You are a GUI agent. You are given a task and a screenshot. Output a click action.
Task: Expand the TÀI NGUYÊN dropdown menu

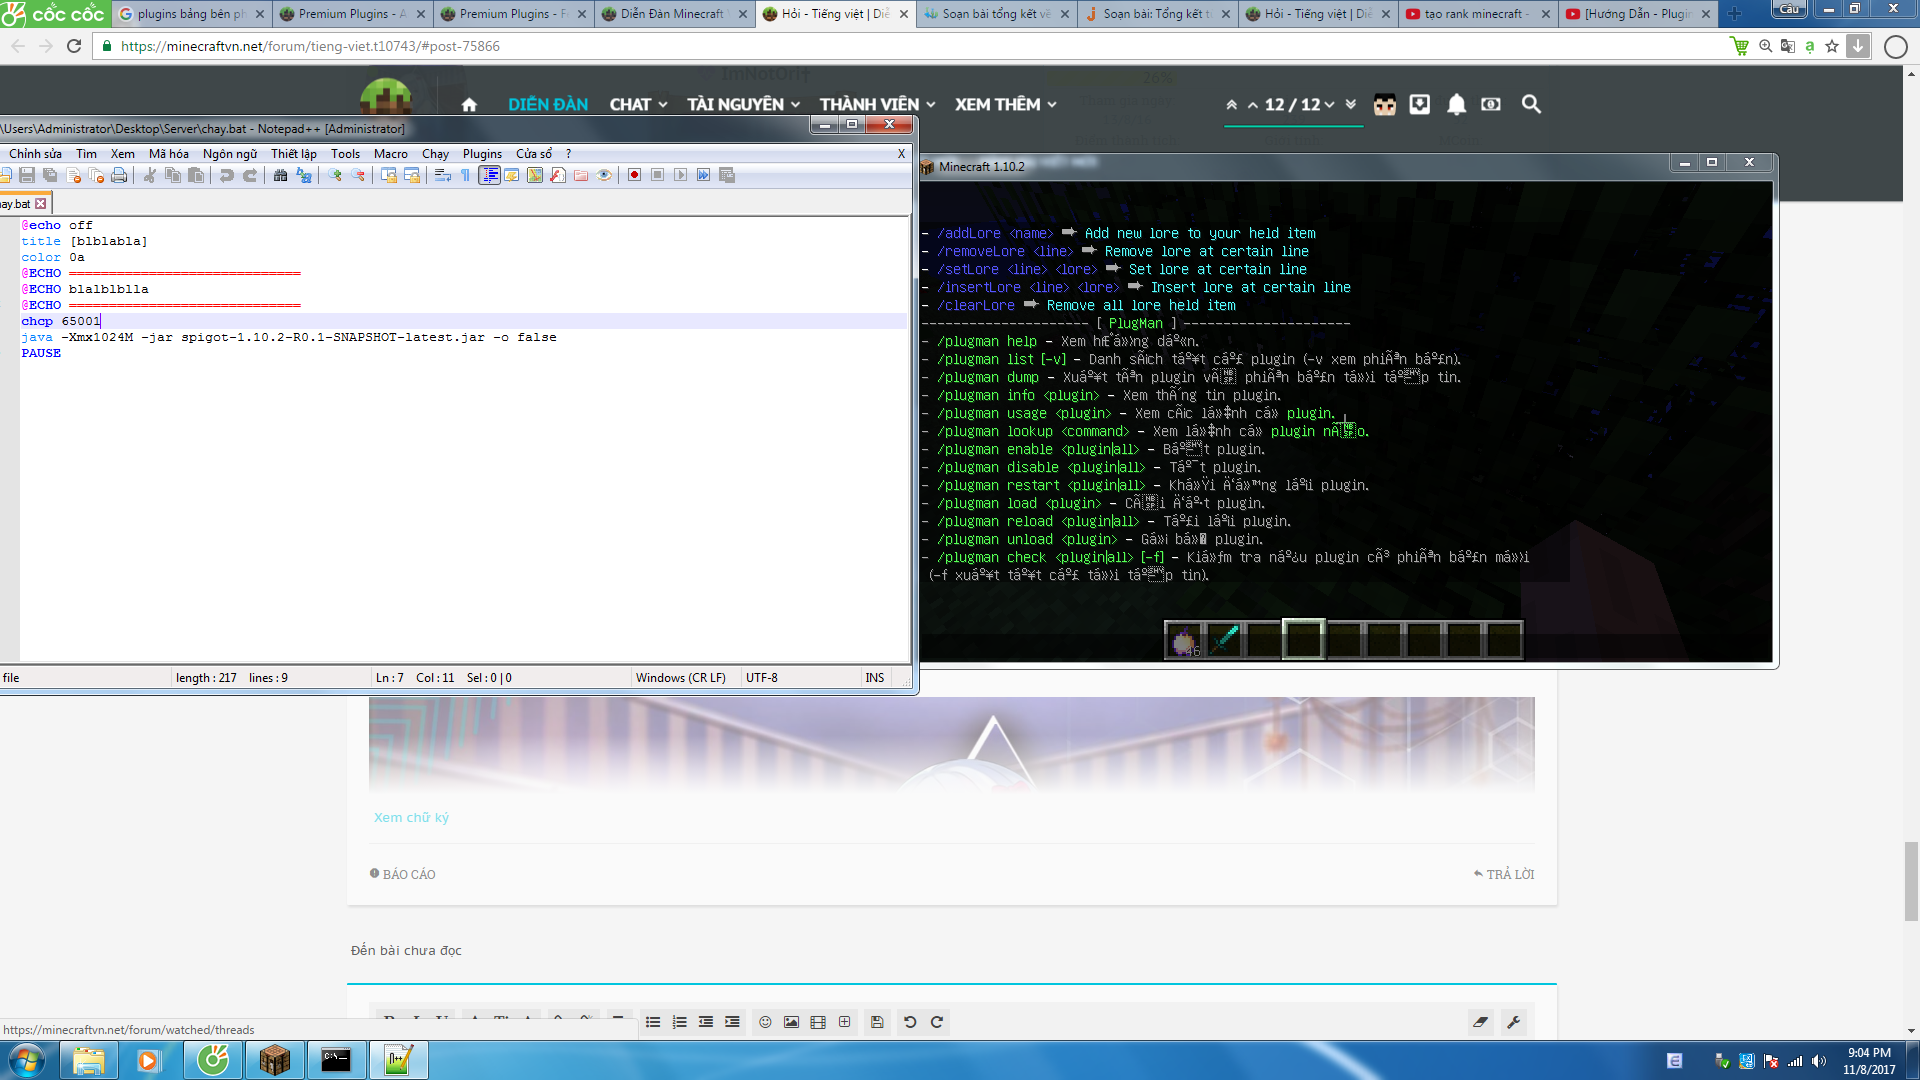point(743,104)
